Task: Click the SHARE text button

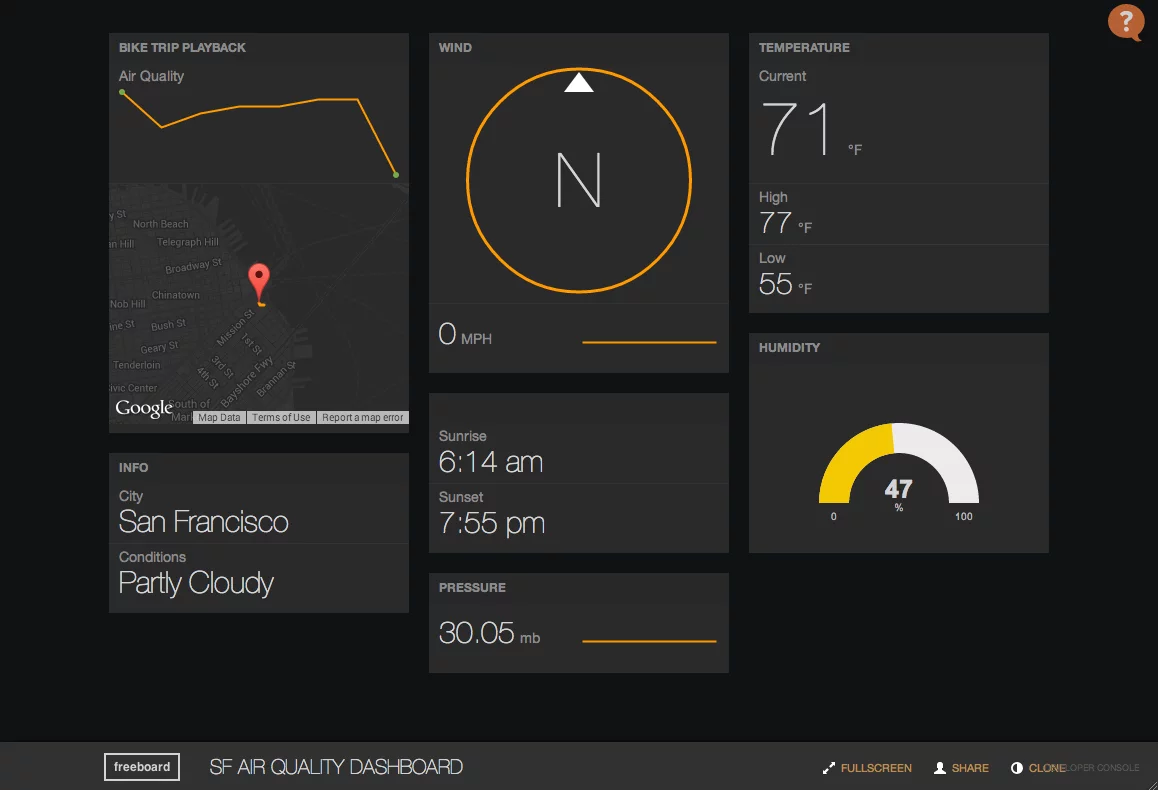Action: (x=970, y=768)
